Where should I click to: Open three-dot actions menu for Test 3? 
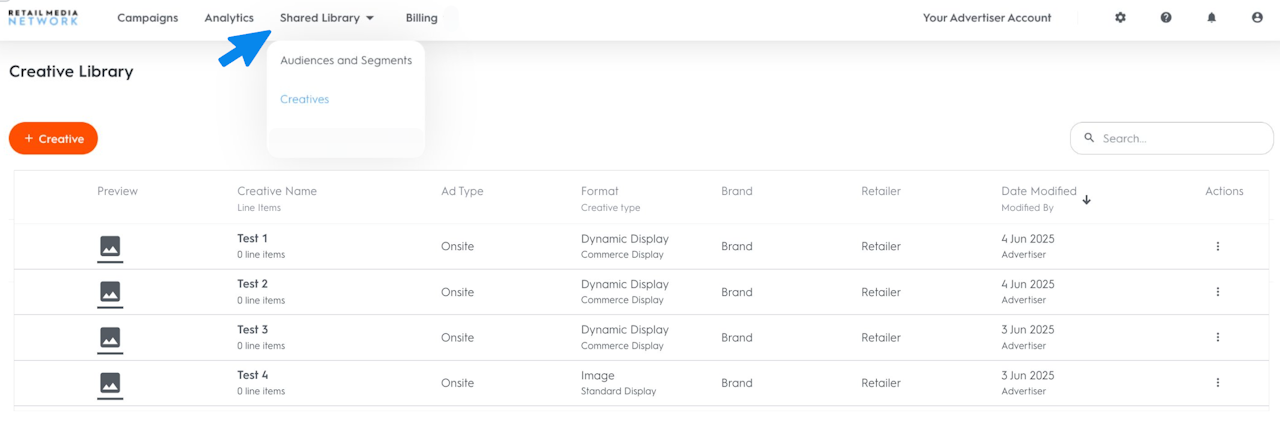1217,337
